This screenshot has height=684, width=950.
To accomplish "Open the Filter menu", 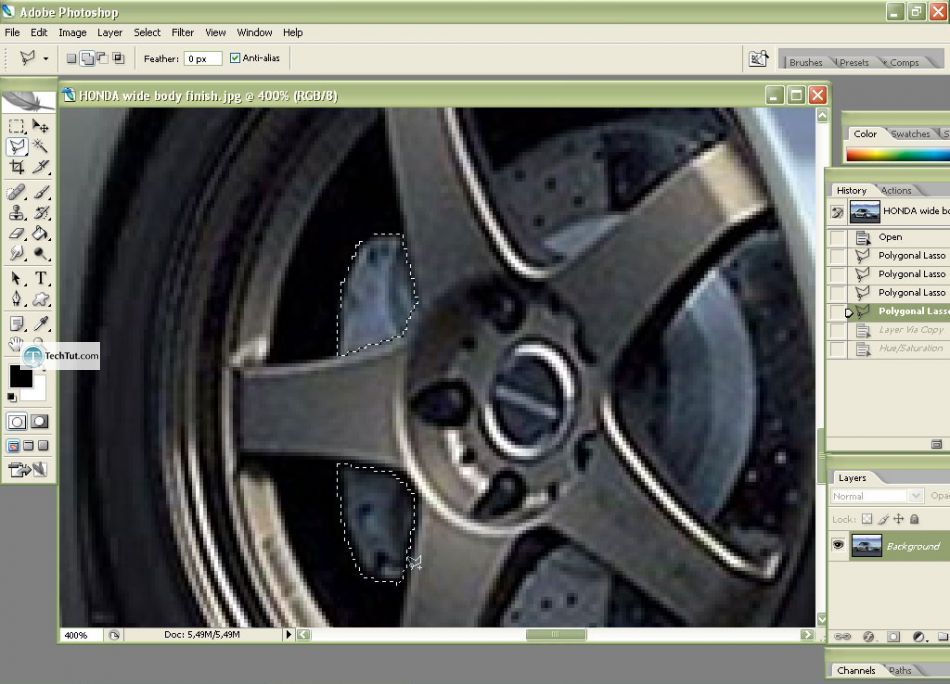I will (x=182, y=33).
